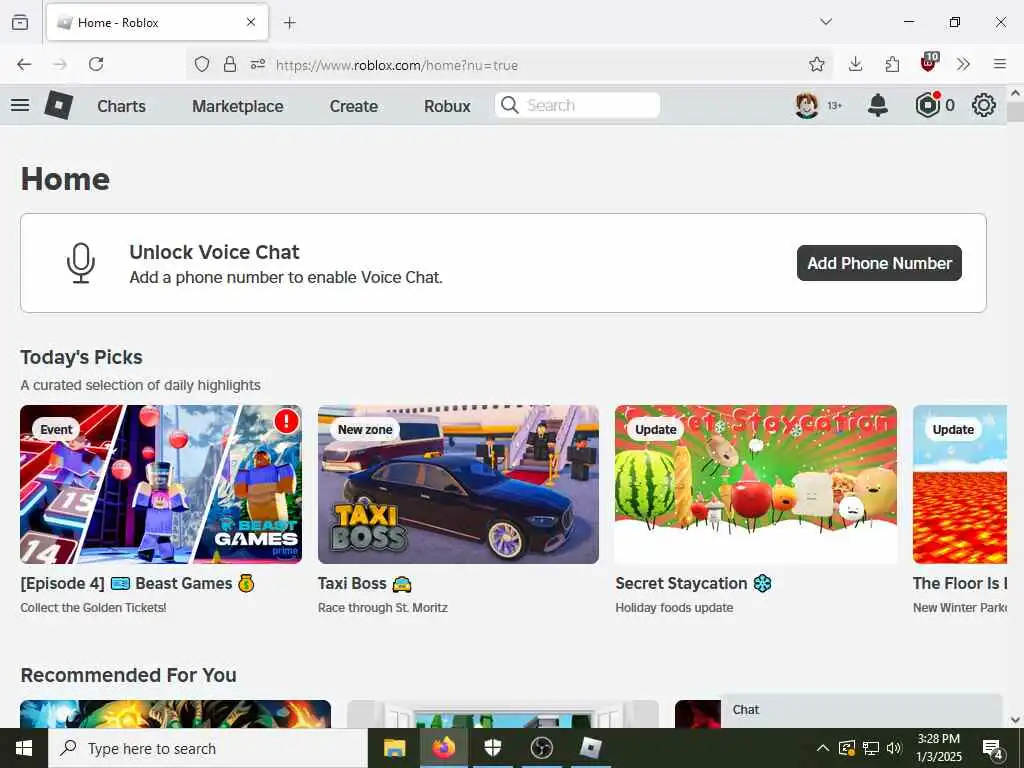Open File Explorer from the taskbar

(x=394, y=748)
